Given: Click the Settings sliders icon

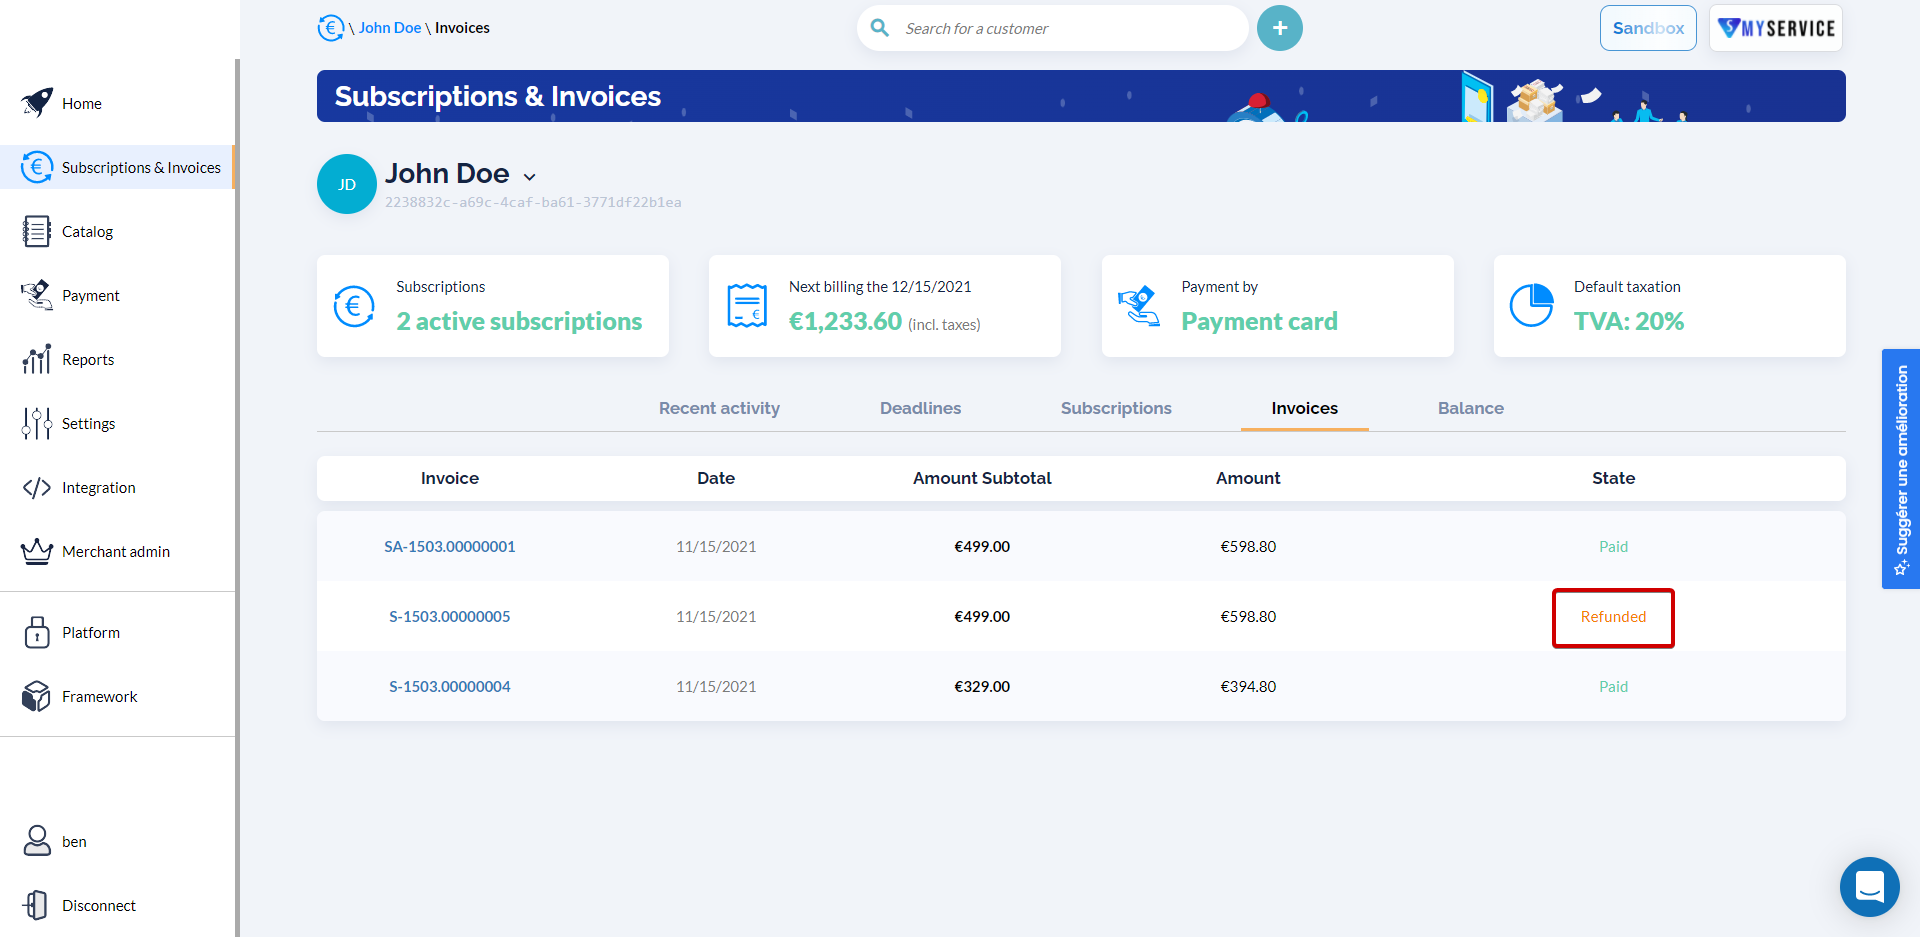Looking at the screenshot, I should coord(37,423).
